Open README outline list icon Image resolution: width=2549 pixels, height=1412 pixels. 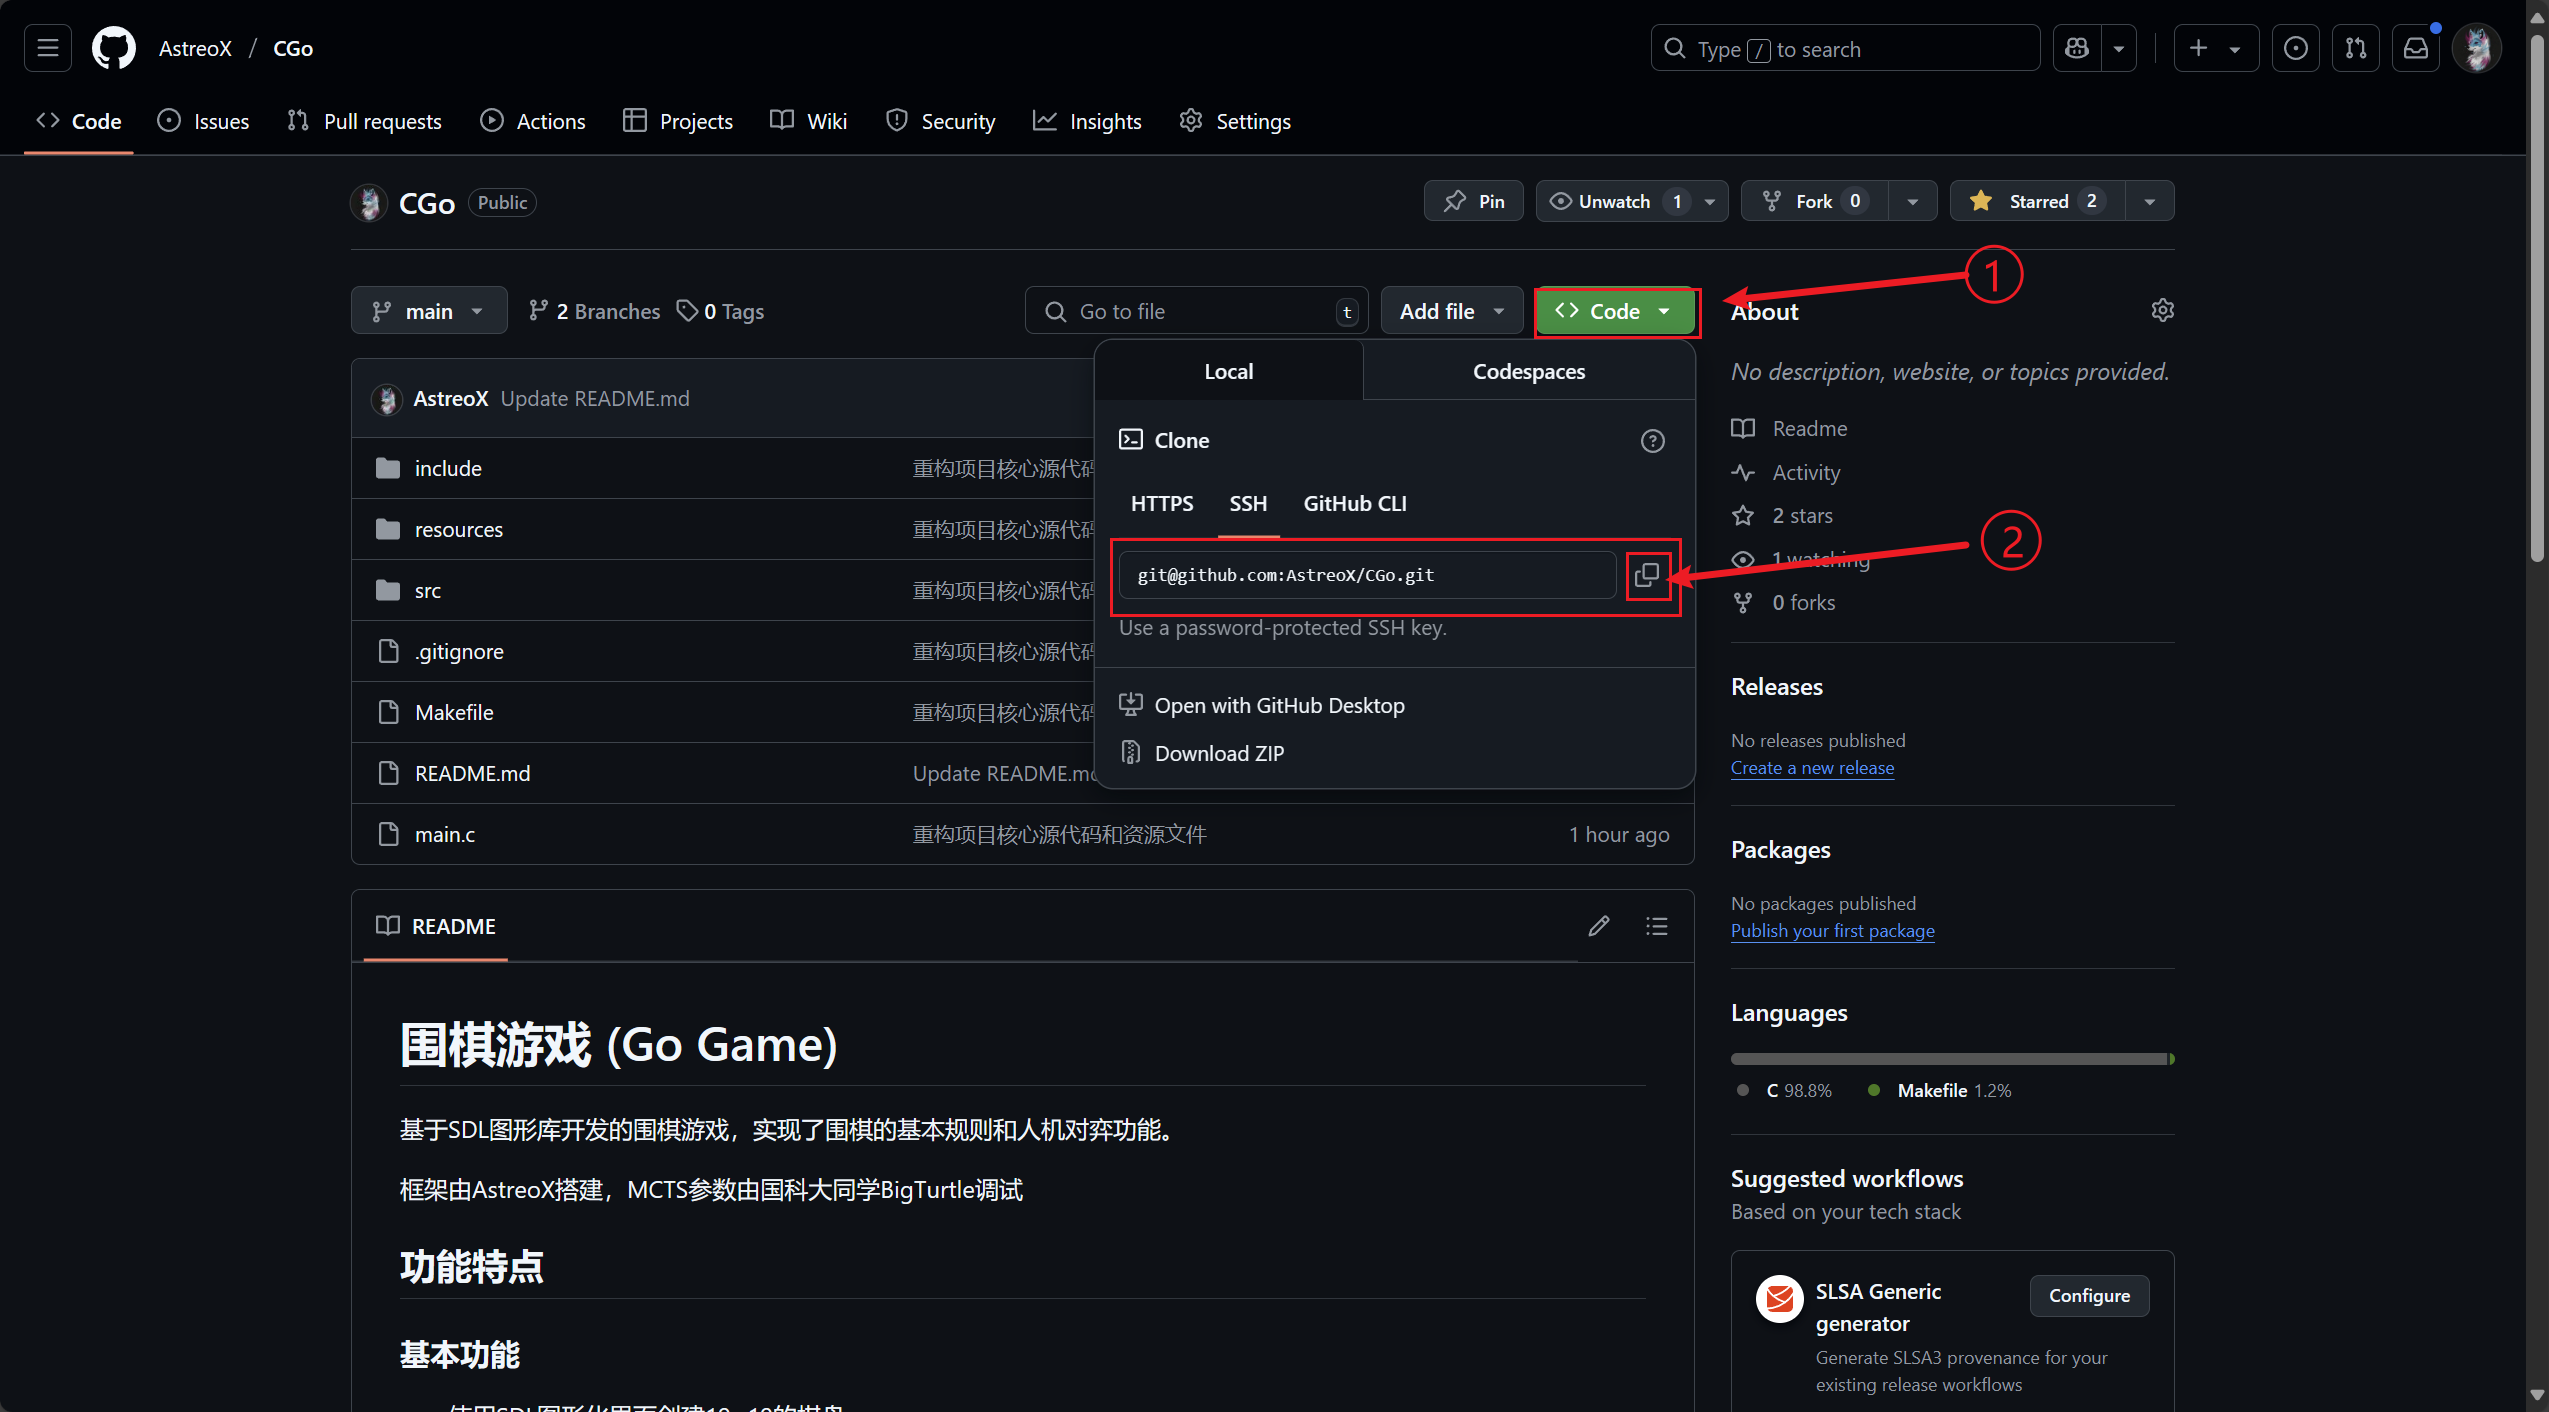[1657, 926]
